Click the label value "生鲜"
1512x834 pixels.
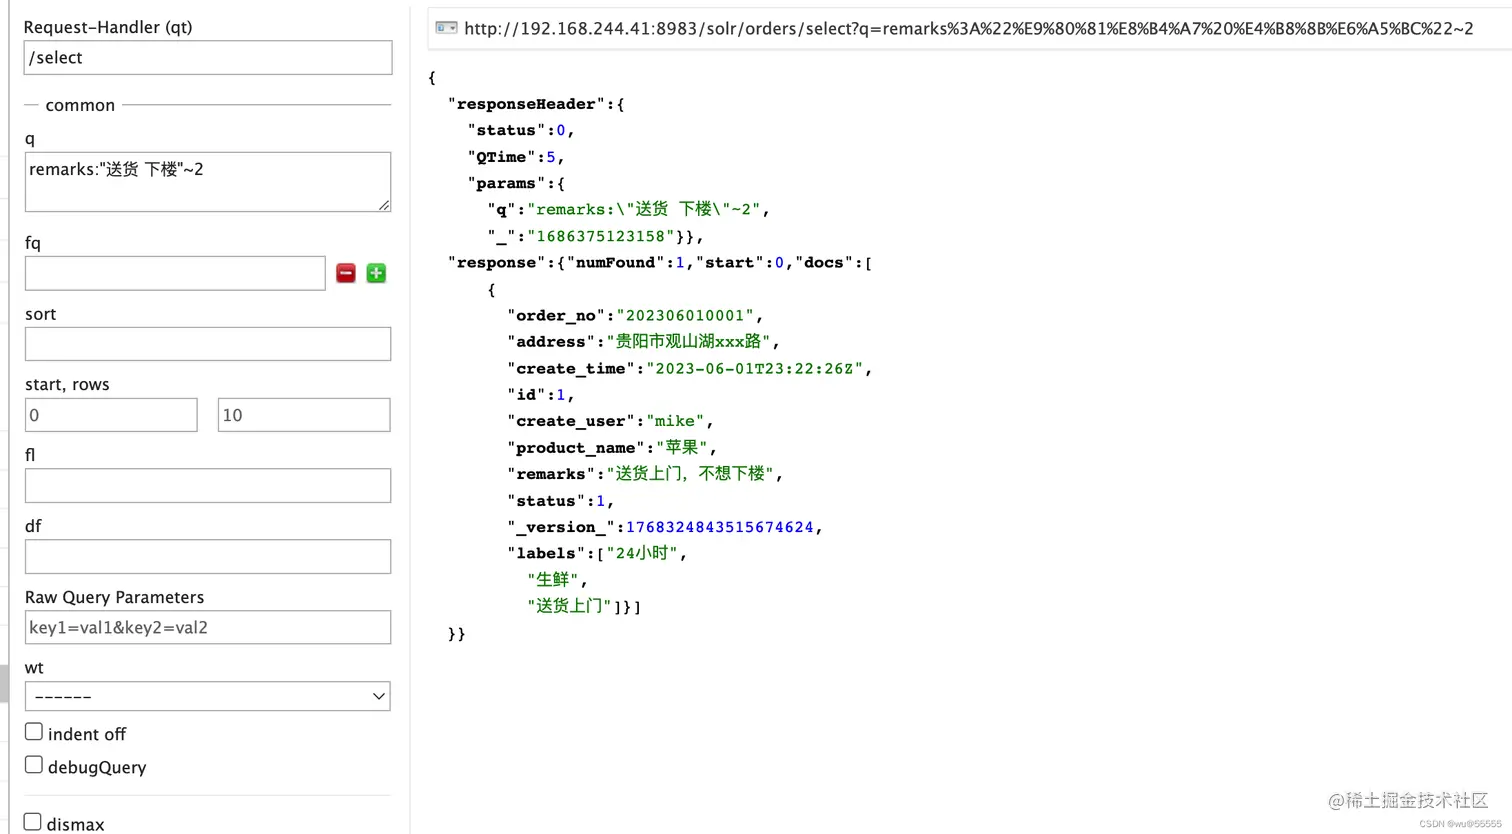552,580
